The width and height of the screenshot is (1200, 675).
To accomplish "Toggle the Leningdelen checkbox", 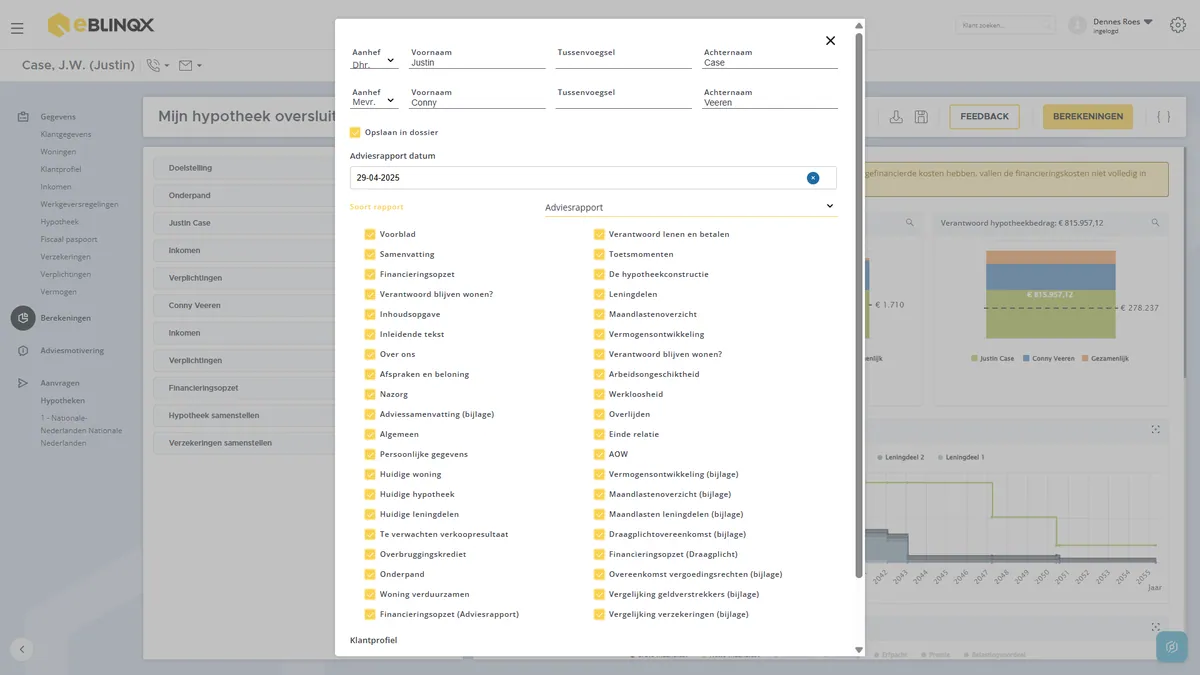I will point(599,294).
